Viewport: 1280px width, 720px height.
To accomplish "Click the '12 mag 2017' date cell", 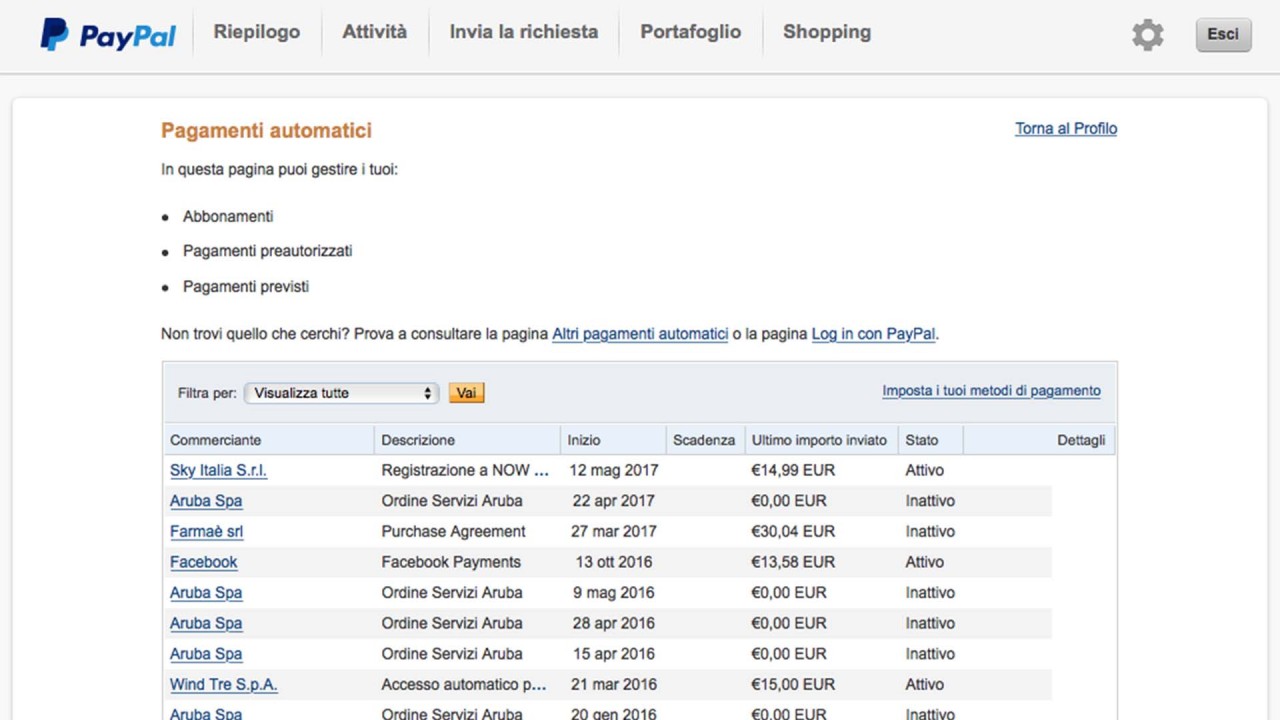I will click(x=614, y=470).
